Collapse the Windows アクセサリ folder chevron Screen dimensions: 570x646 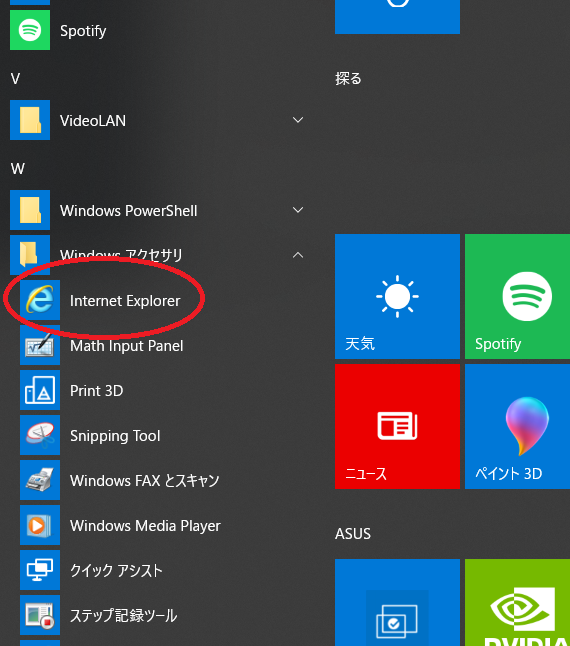point(298,255)
